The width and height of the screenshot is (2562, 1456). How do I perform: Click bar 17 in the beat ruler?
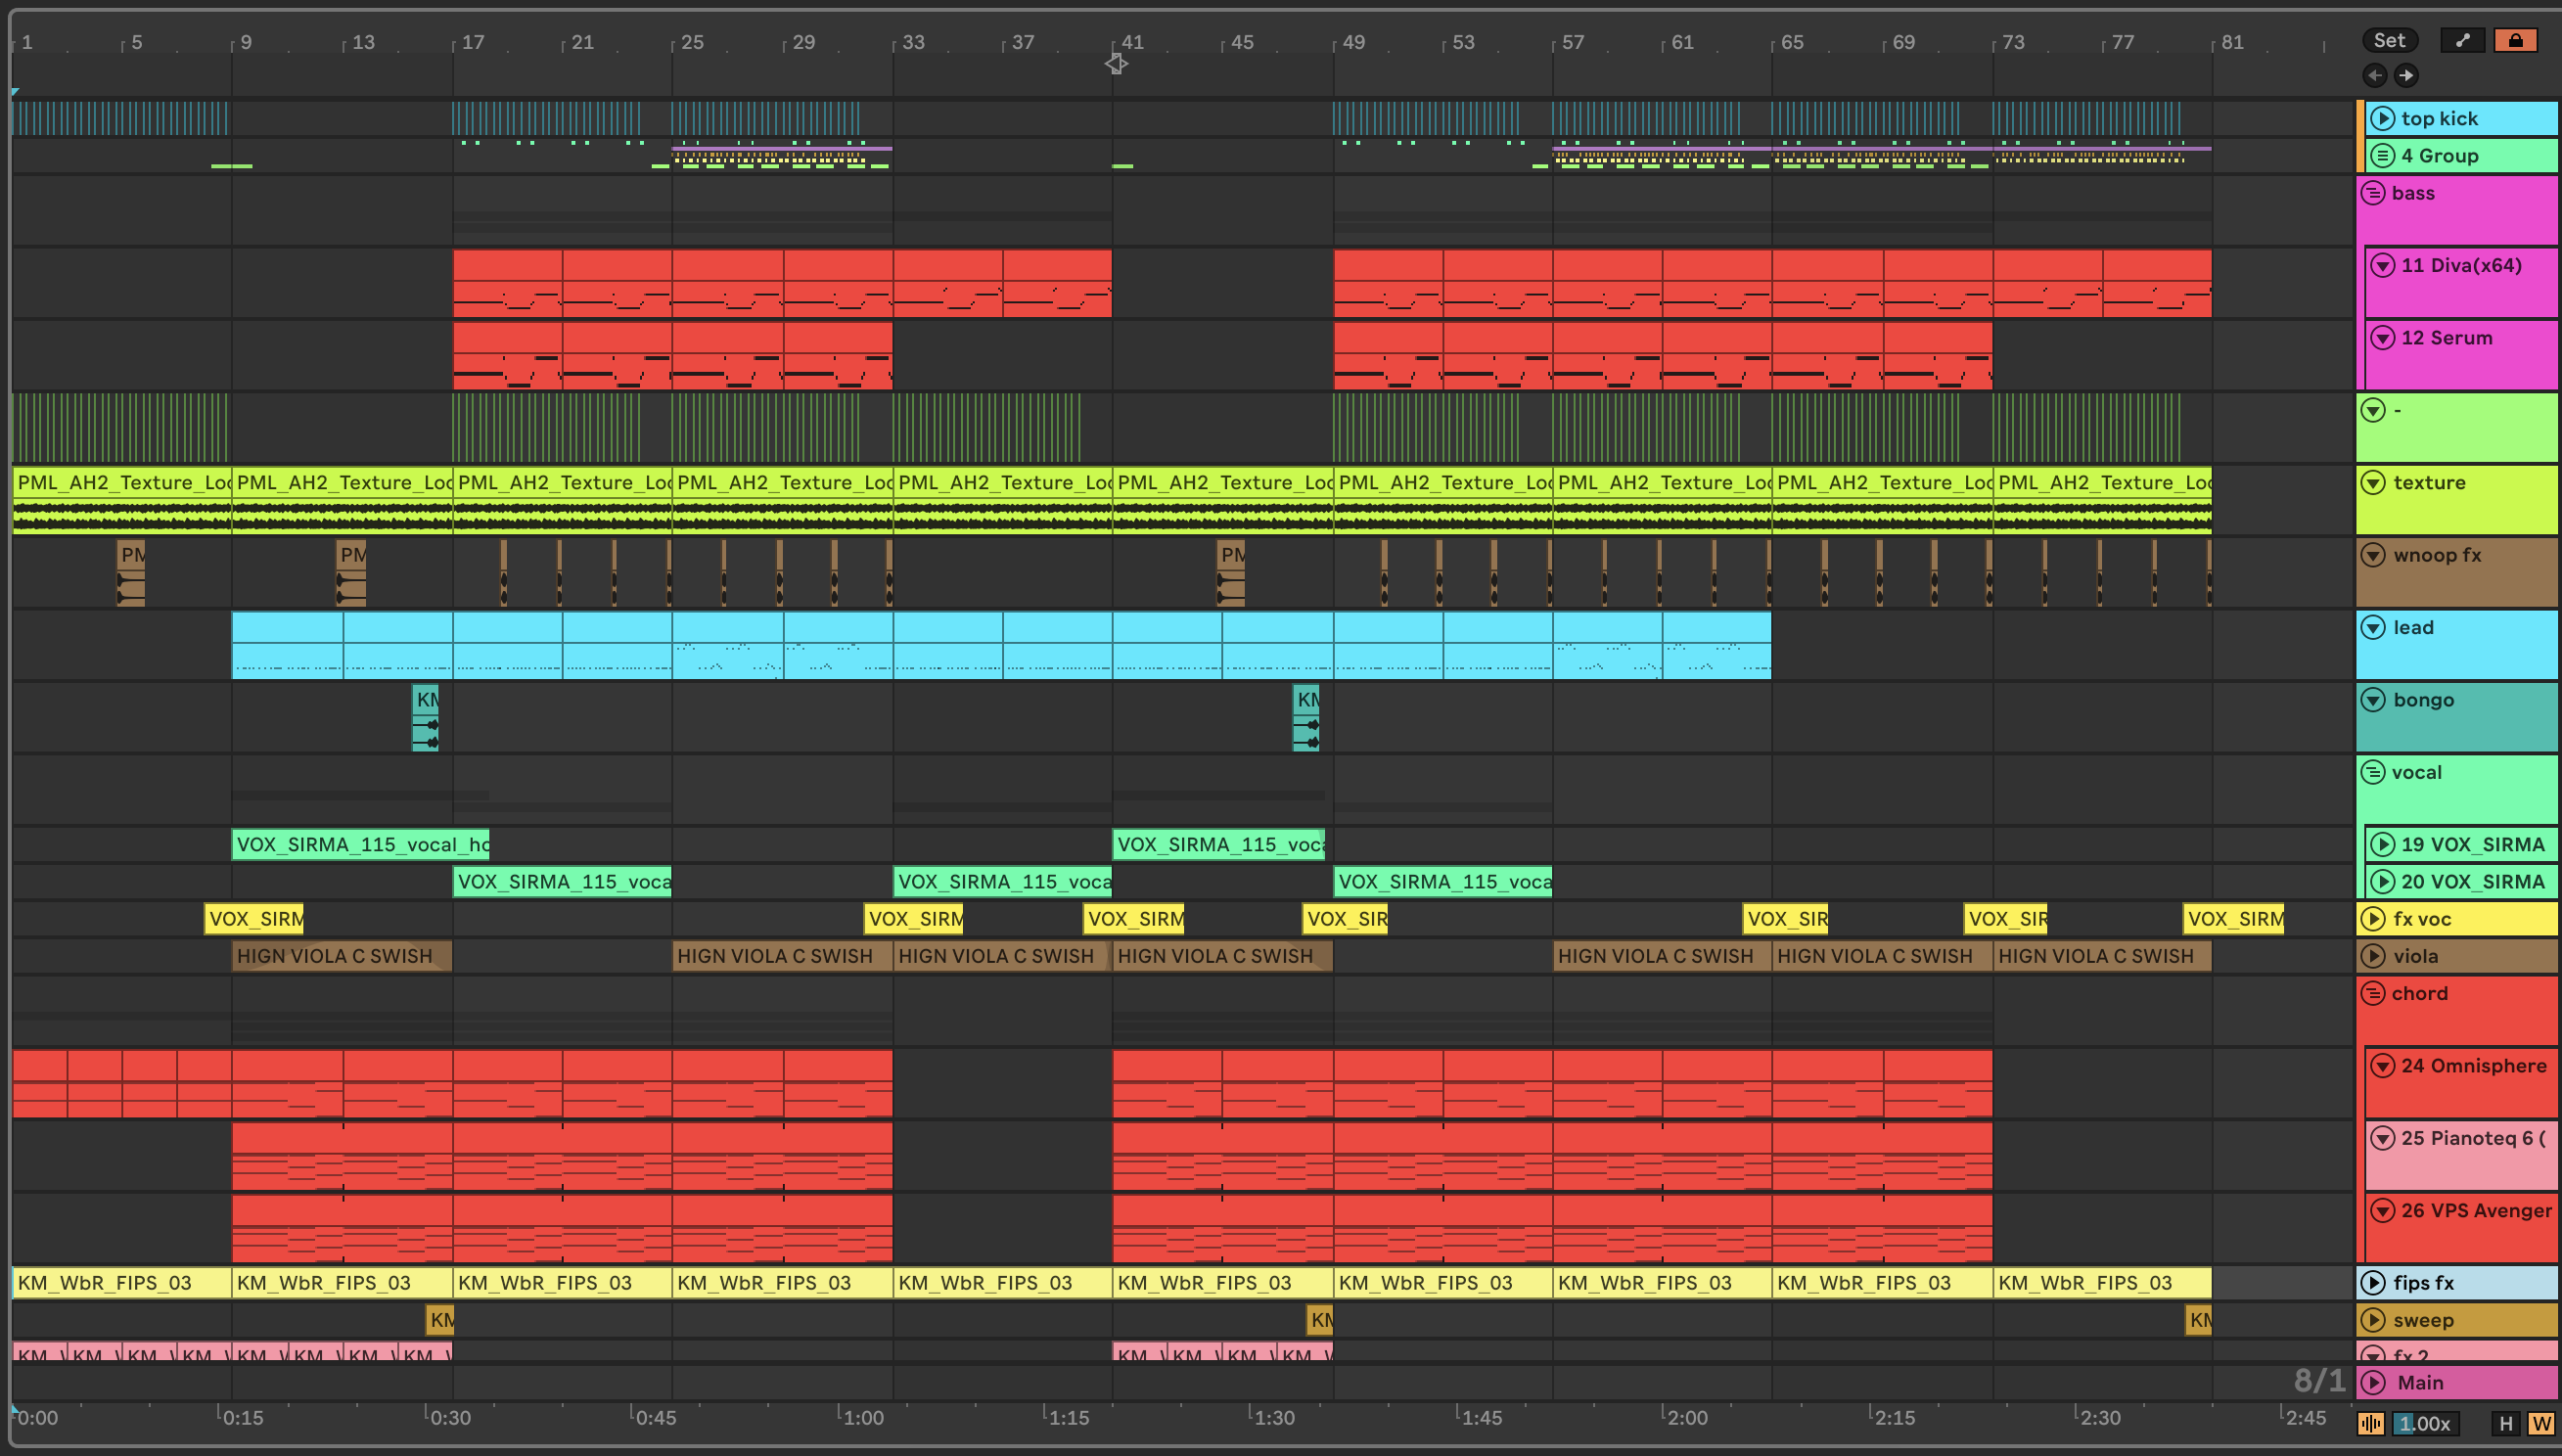(473, 42)
